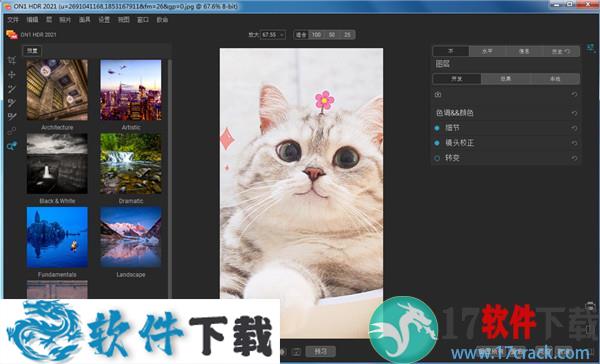Expand the 镜头校正 section label
The image size is (600, 364).
point(459,143)
